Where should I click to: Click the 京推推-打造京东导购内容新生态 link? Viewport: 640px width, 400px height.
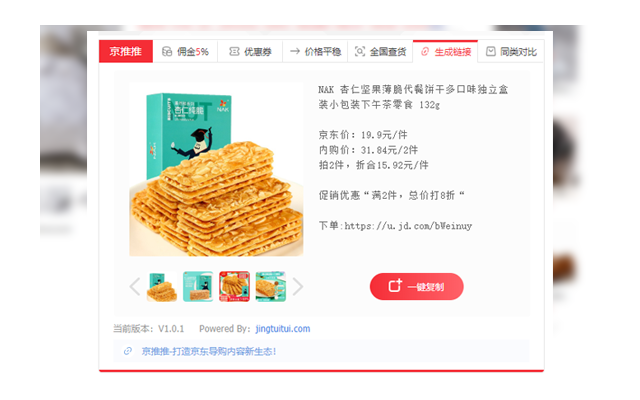tap(209, 351)
